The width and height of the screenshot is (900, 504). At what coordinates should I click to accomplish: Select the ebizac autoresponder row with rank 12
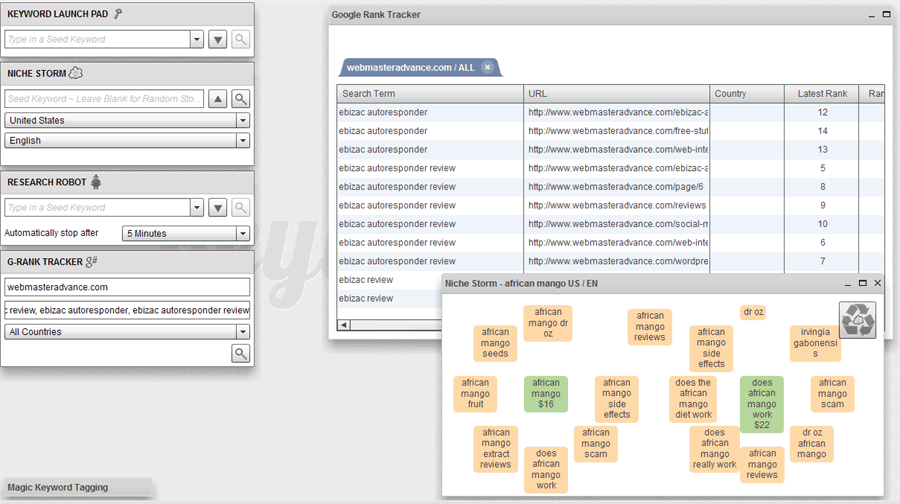[x=611, y=113]
